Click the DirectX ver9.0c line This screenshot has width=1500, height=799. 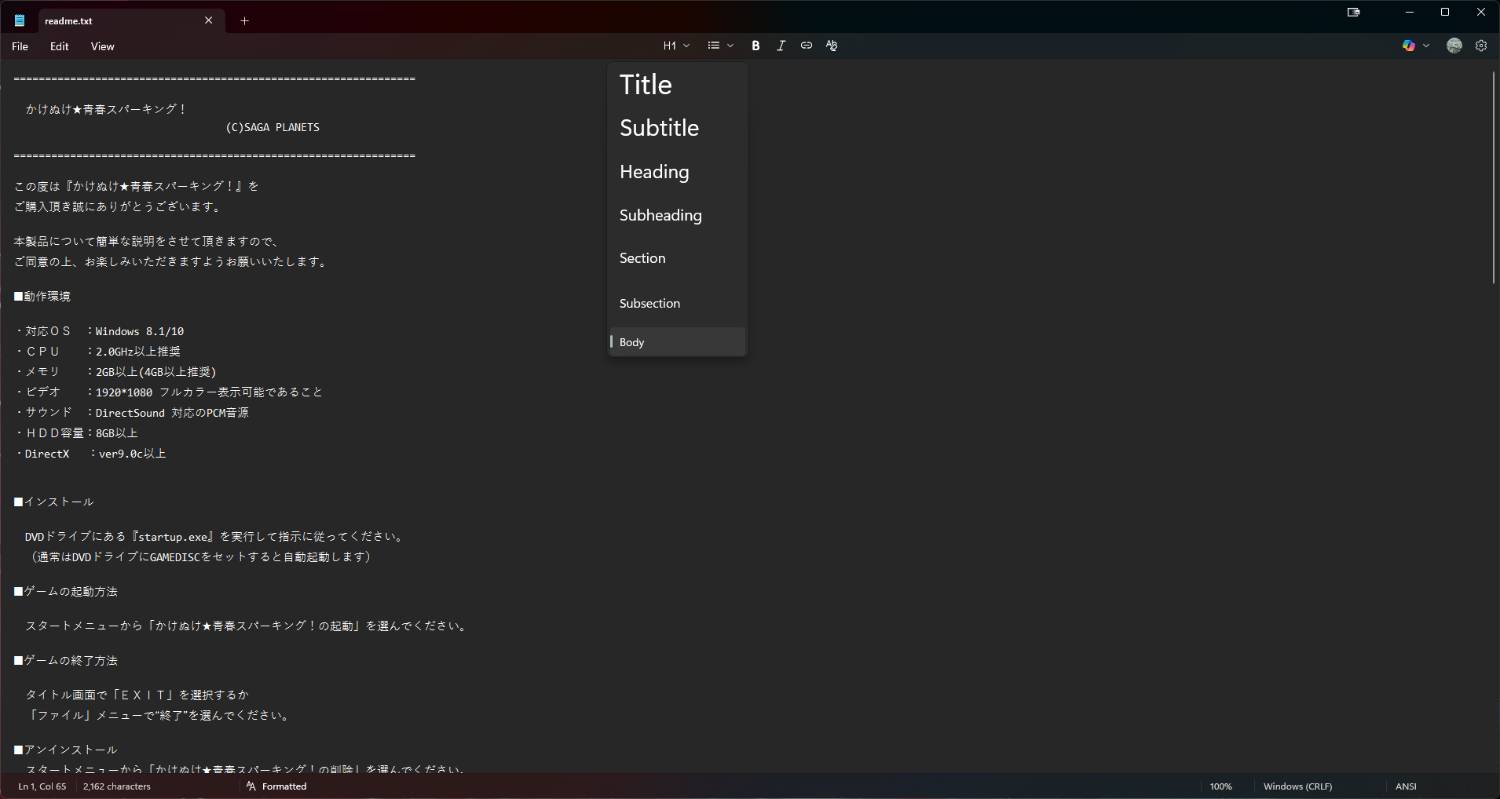click(x=90, y=454)
